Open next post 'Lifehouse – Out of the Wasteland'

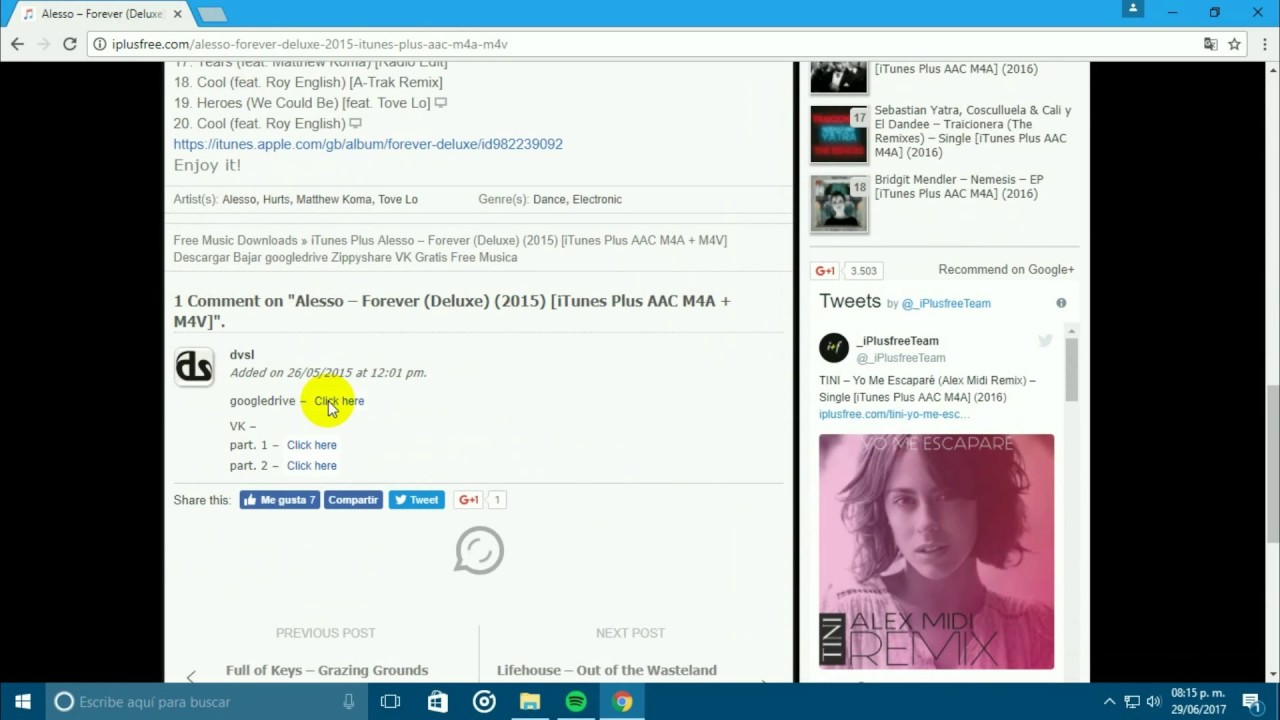607,670
